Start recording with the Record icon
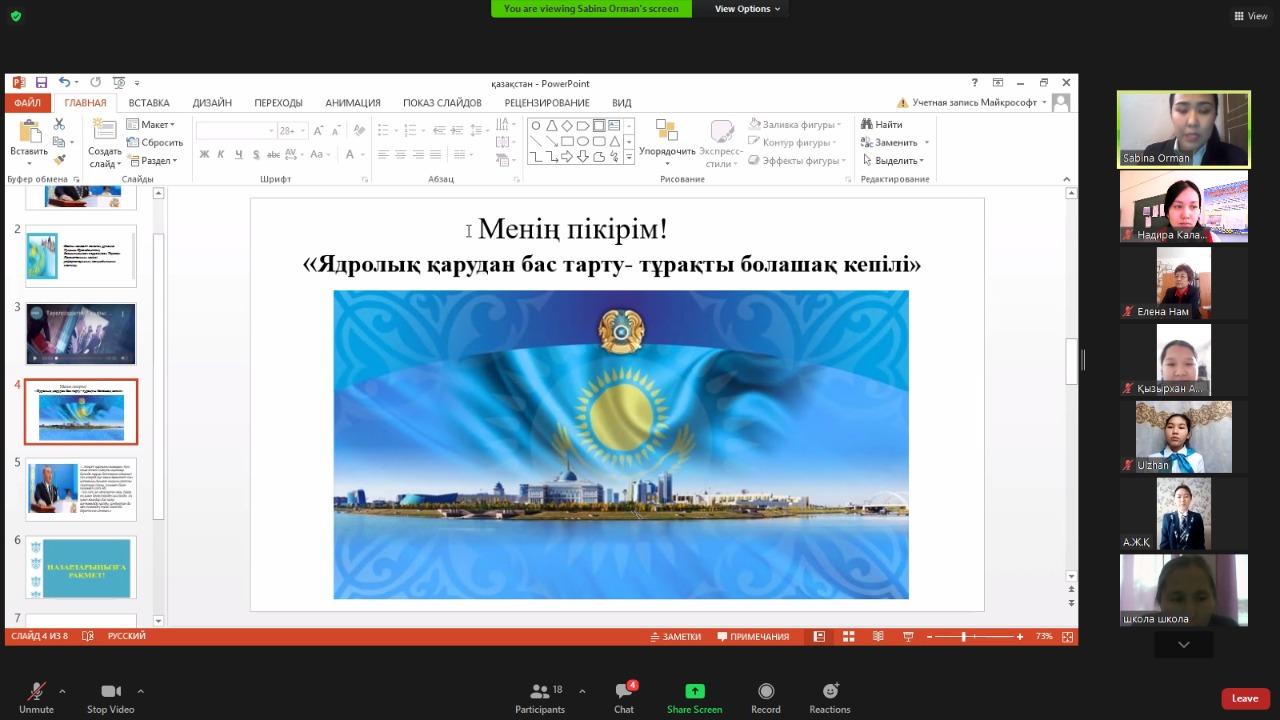 (765, 692)
